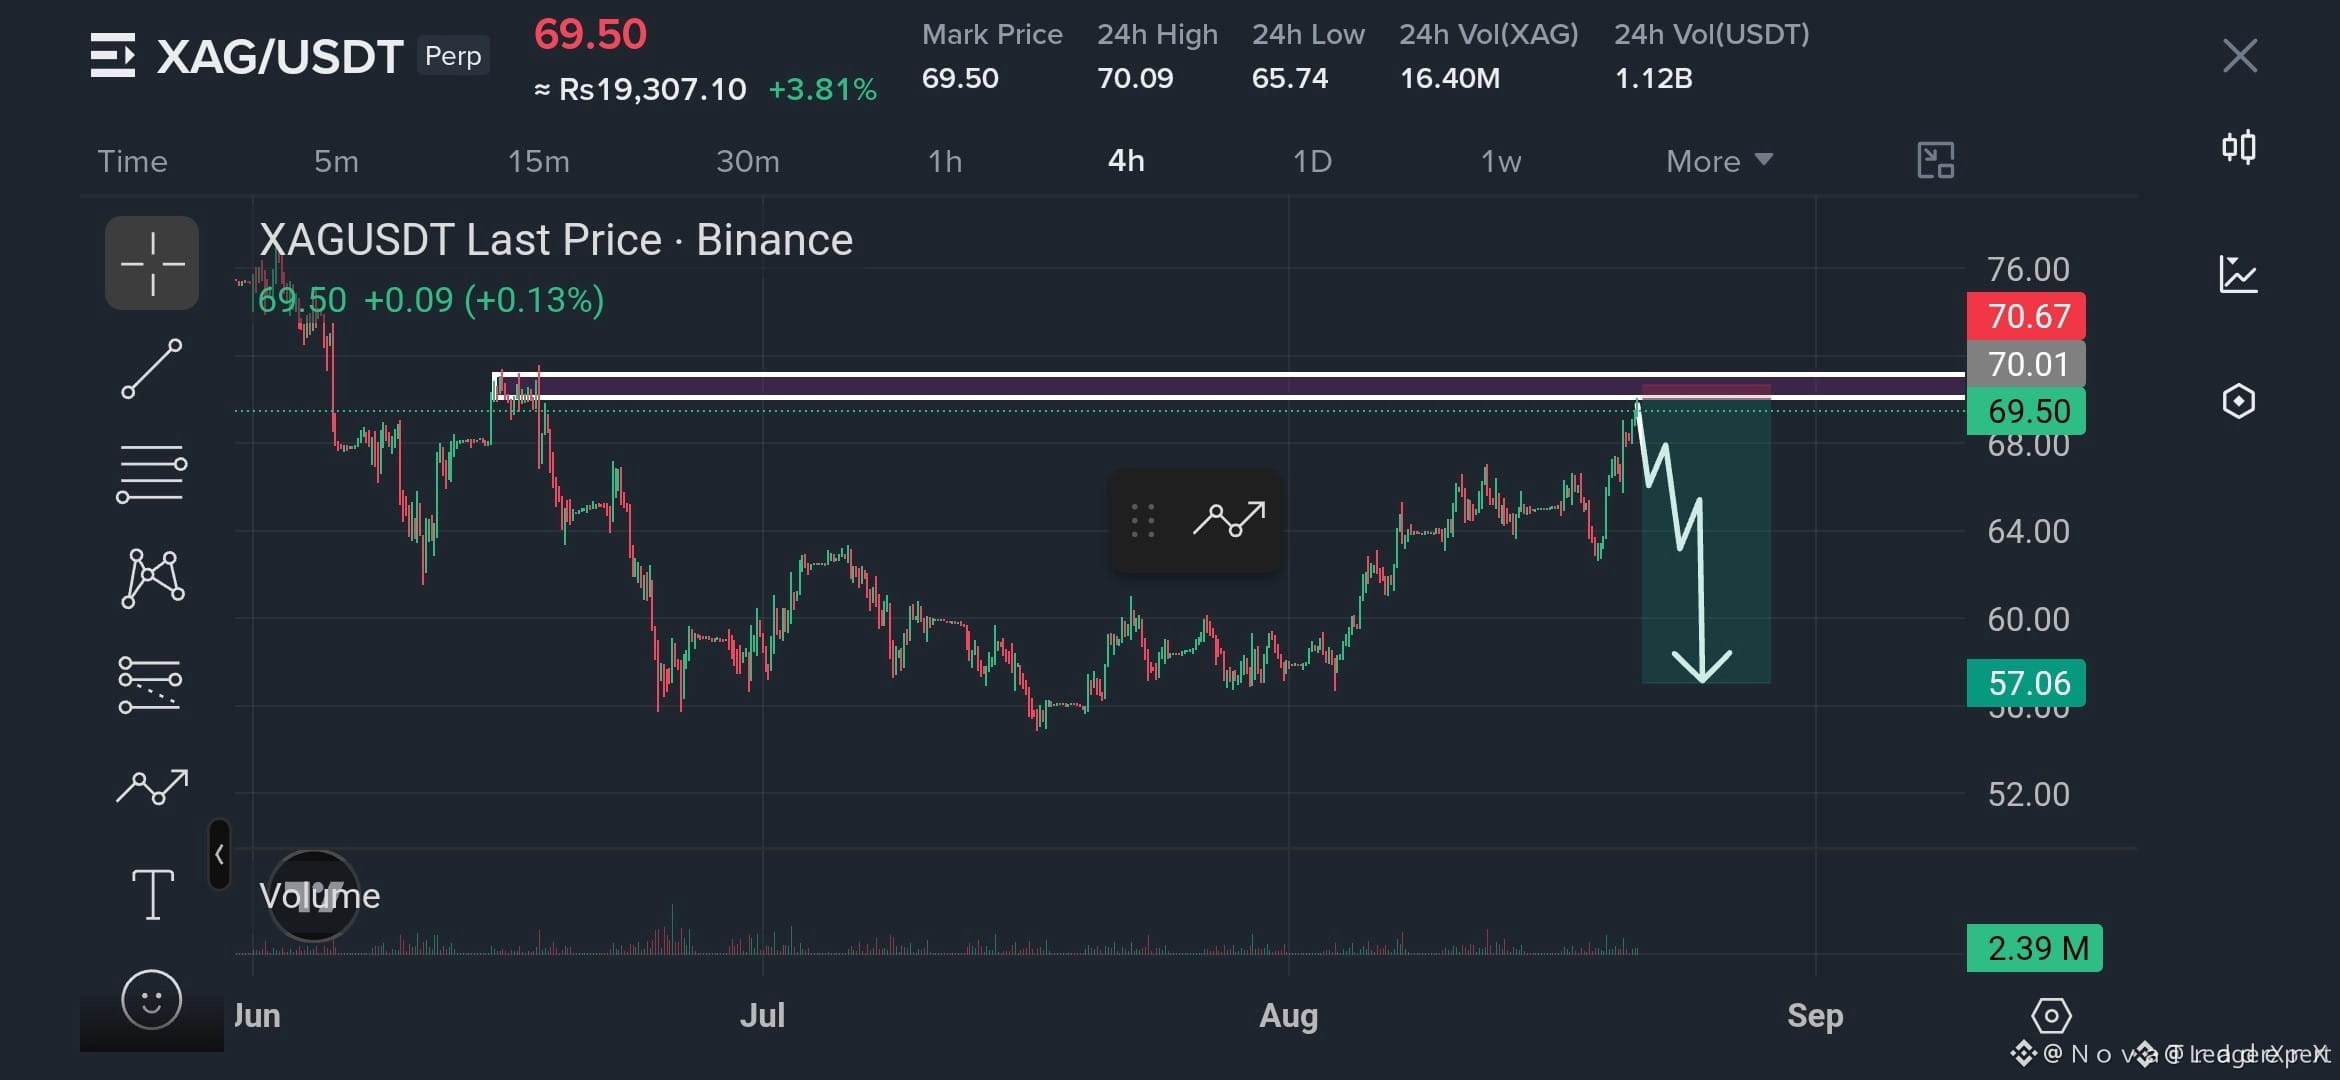Open chart indicators icon on right panel
The width and height of the screenshot is (2340, 1080).
pos(2238,274)
